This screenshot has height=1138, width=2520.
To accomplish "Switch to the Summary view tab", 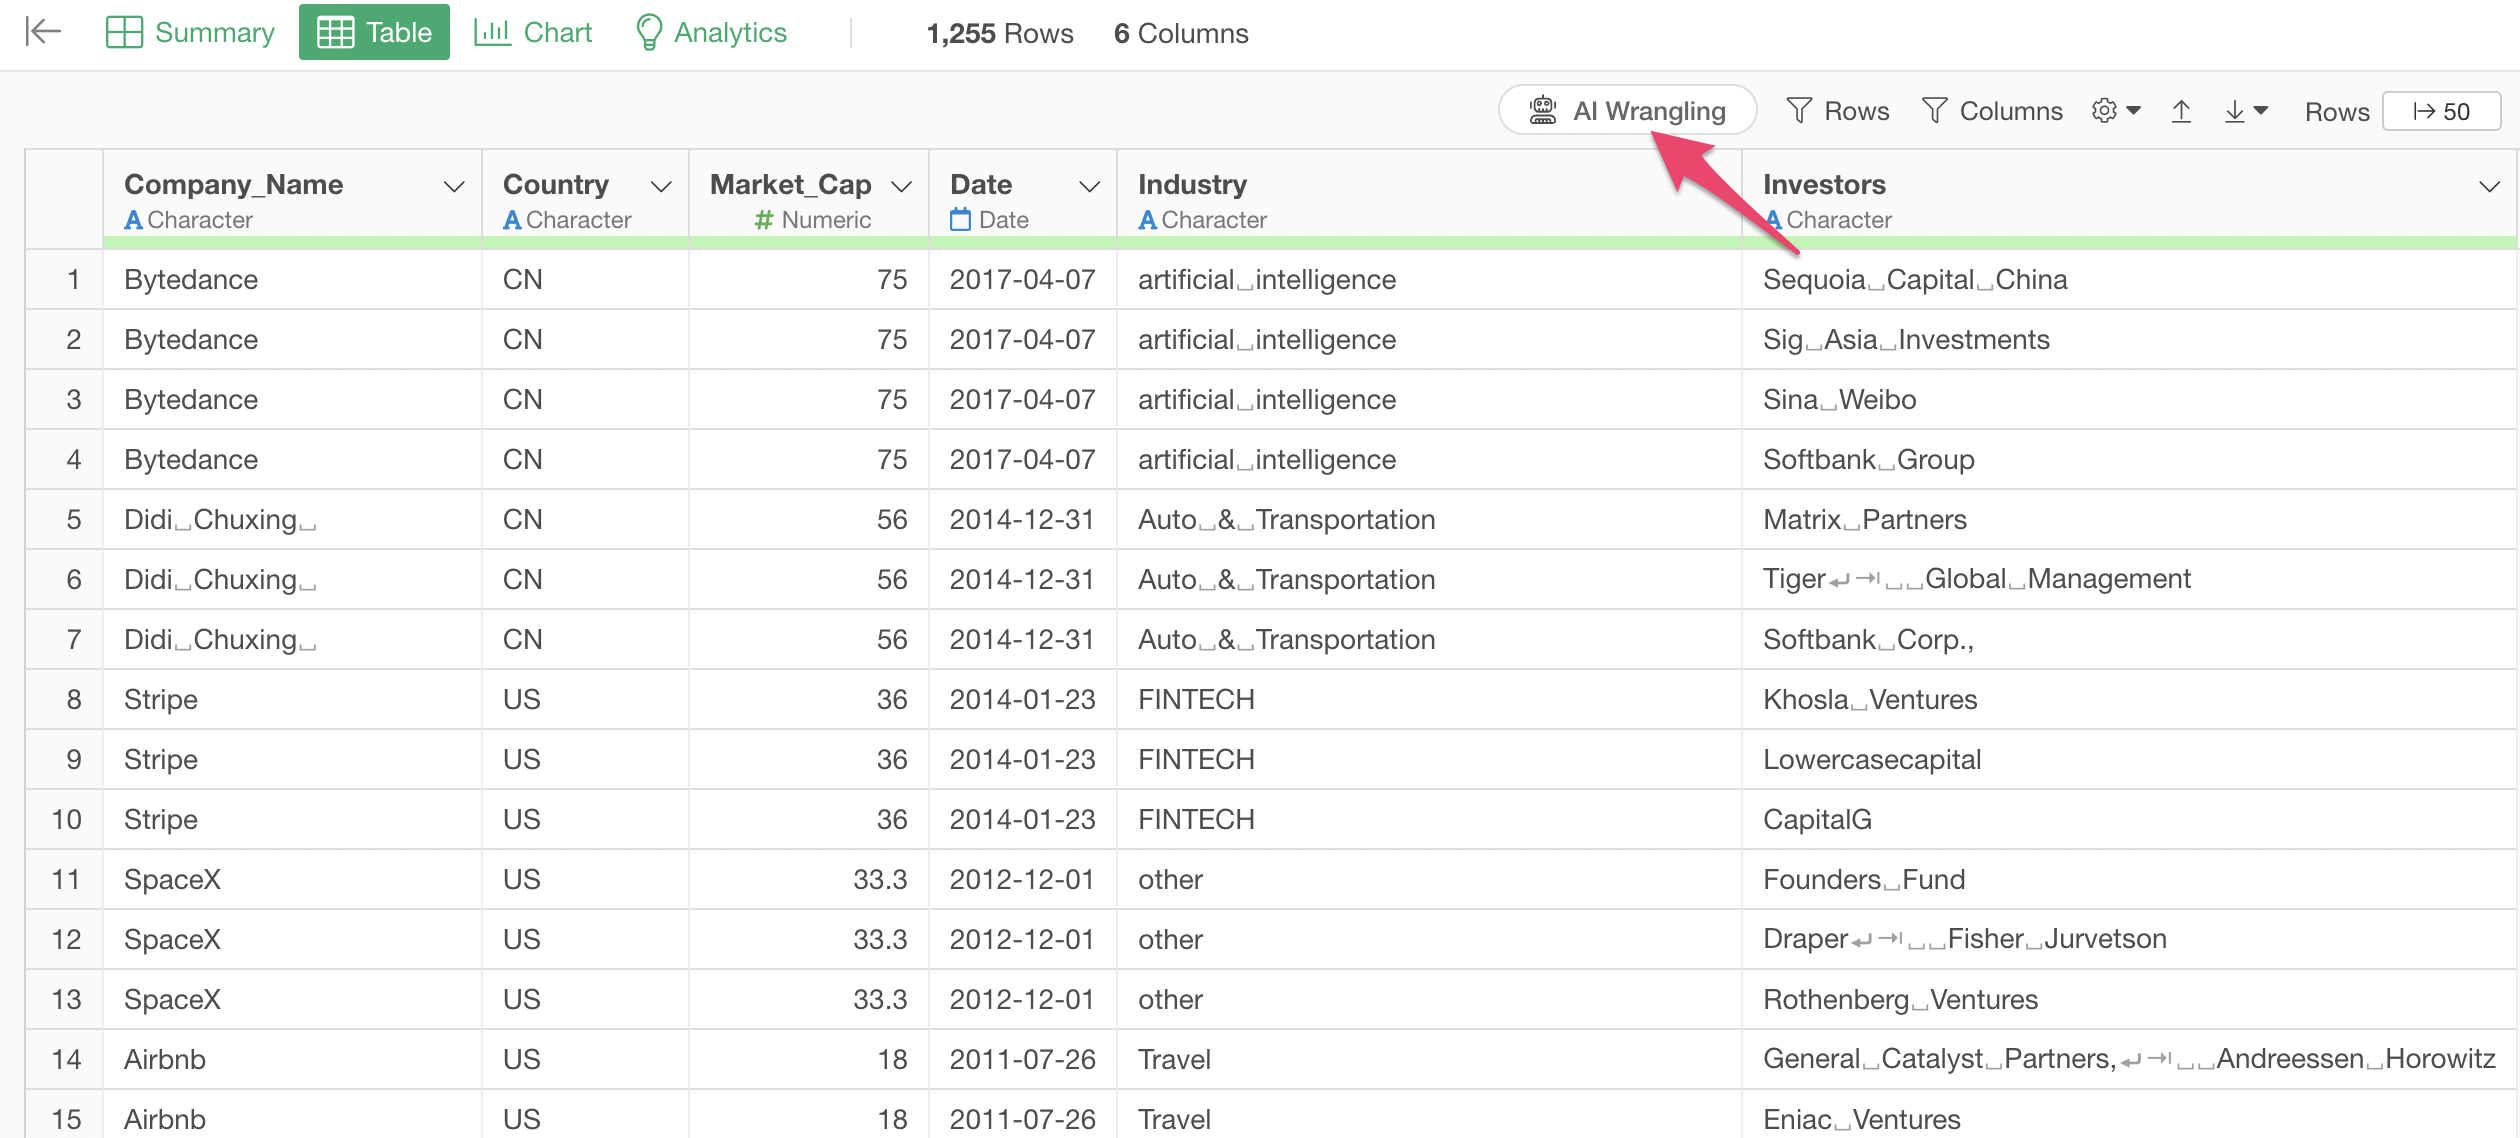I will [190, 33].
